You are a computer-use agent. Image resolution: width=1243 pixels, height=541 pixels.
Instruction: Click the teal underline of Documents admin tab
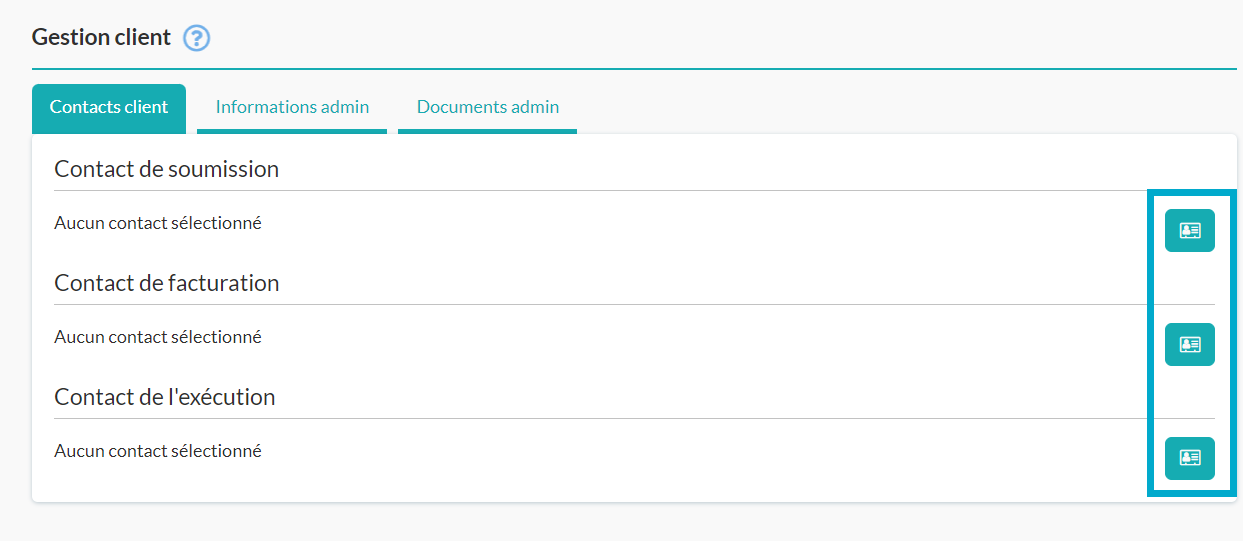488,131
